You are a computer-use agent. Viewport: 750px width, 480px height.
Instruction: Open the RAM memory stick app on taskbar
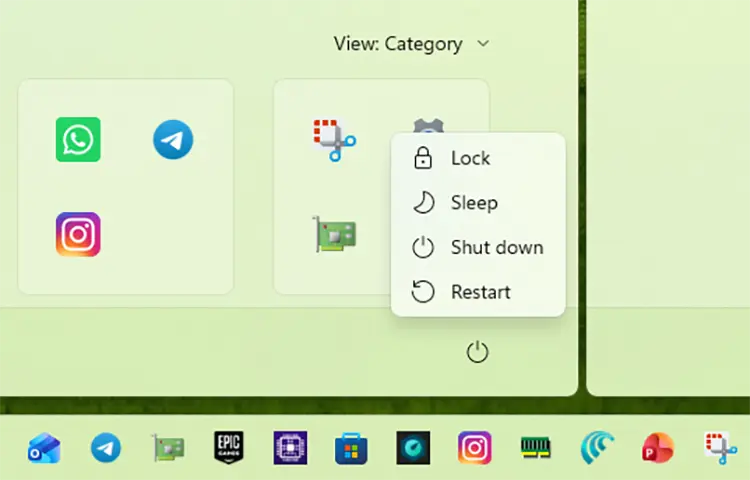click(x=536, y=448)
